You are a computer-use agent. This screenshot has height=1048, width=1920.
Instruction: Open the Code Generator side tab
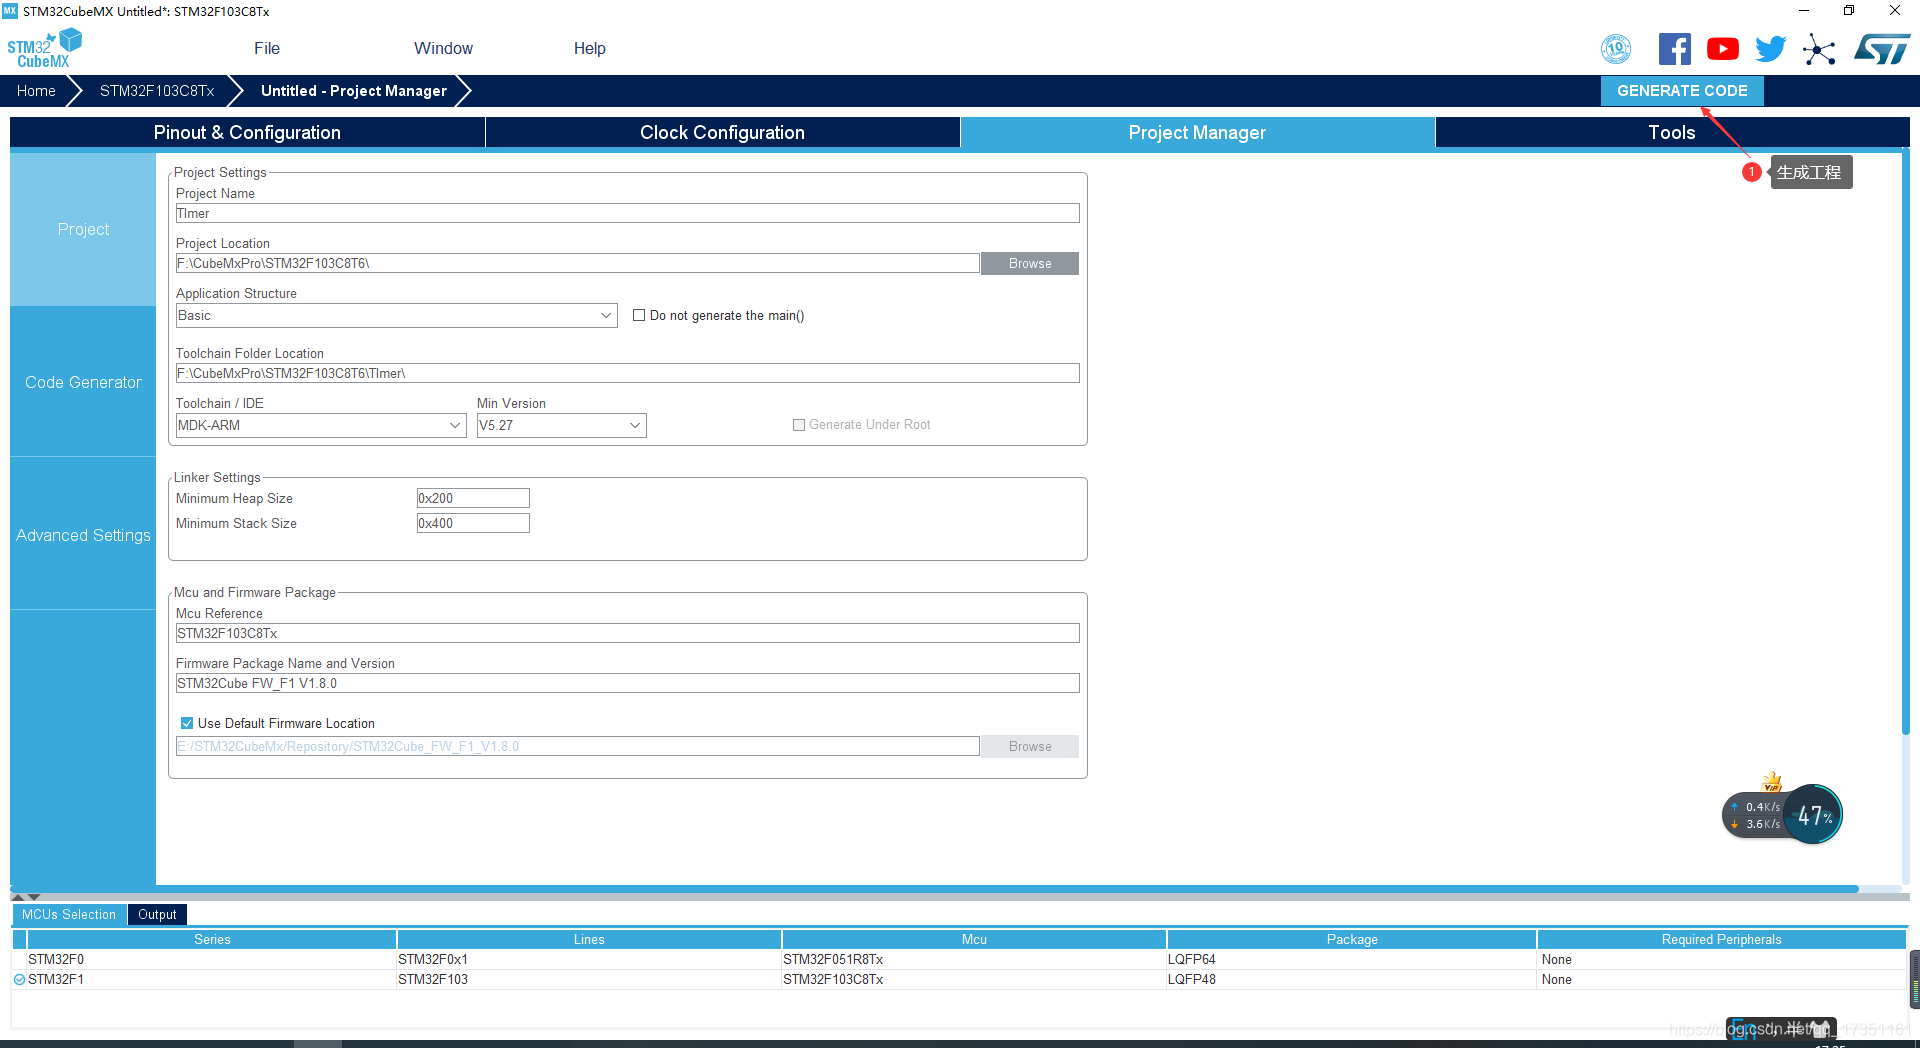point(83,382)
